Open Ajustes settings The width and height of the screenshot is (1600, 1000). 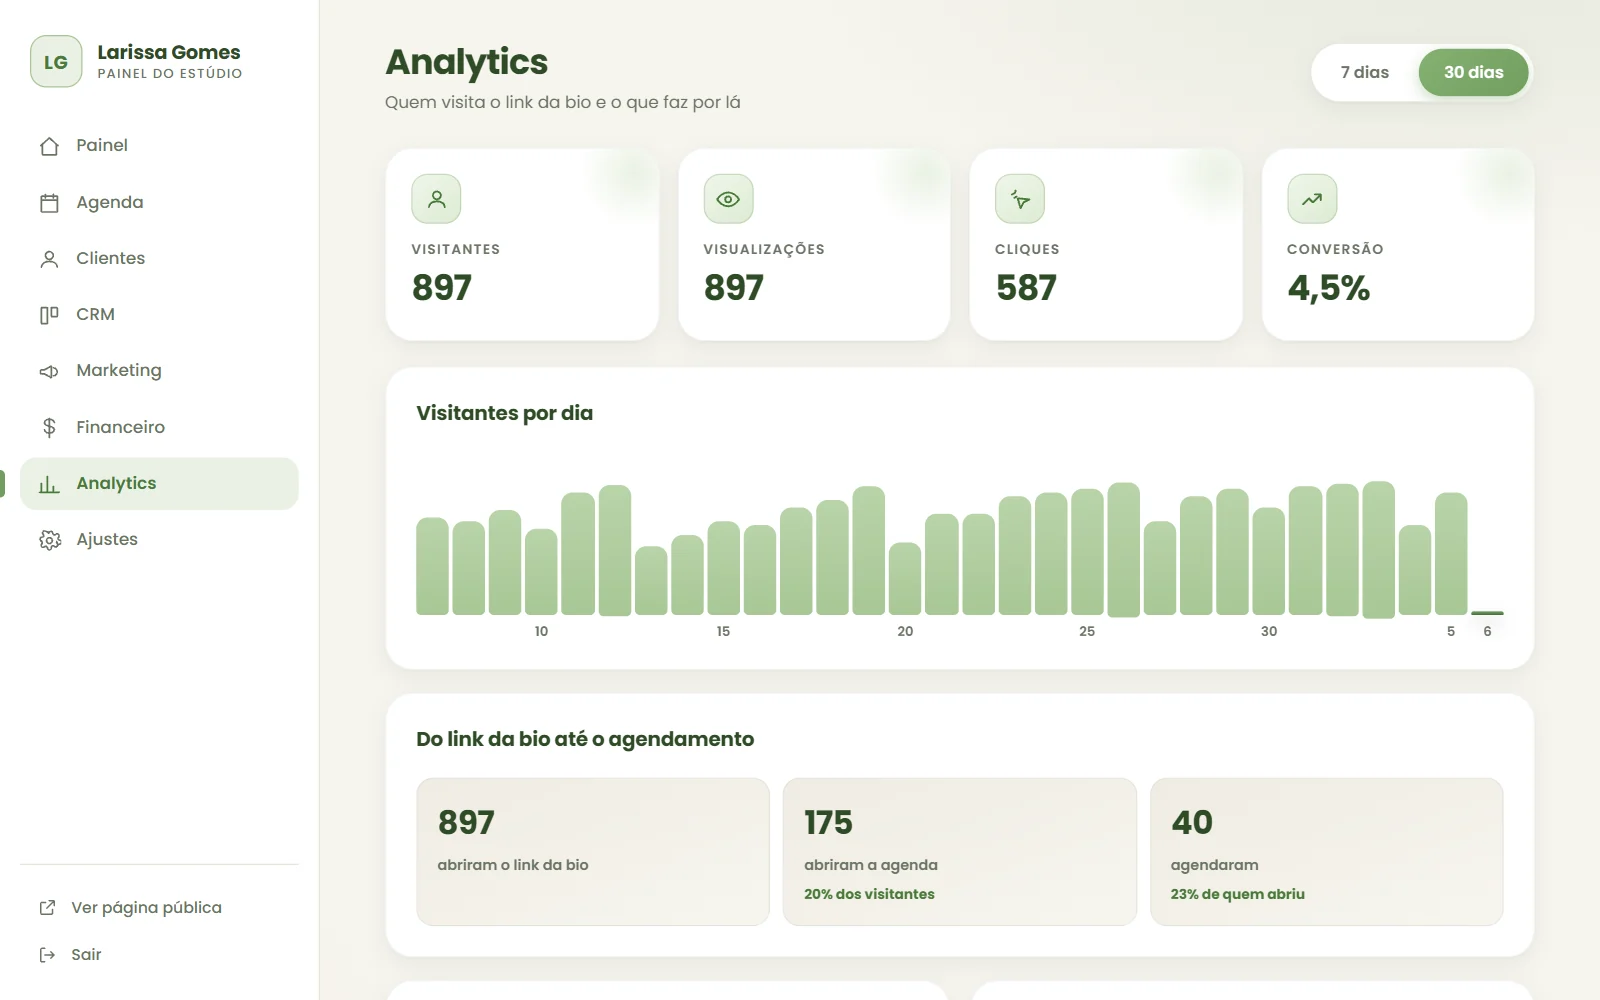coord(159,540)
